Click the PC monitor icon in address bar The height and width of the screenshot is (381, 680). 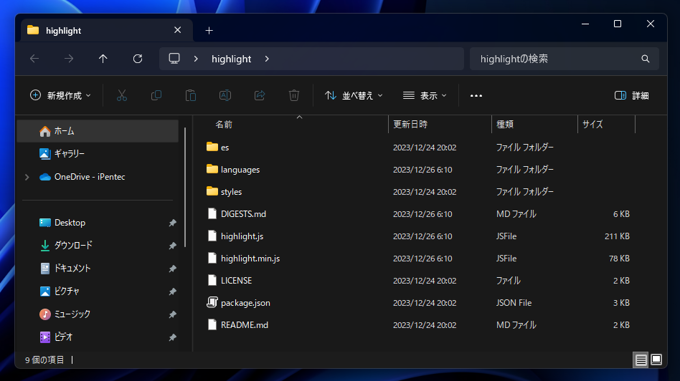pyautogui.click(x=174, y=59)
